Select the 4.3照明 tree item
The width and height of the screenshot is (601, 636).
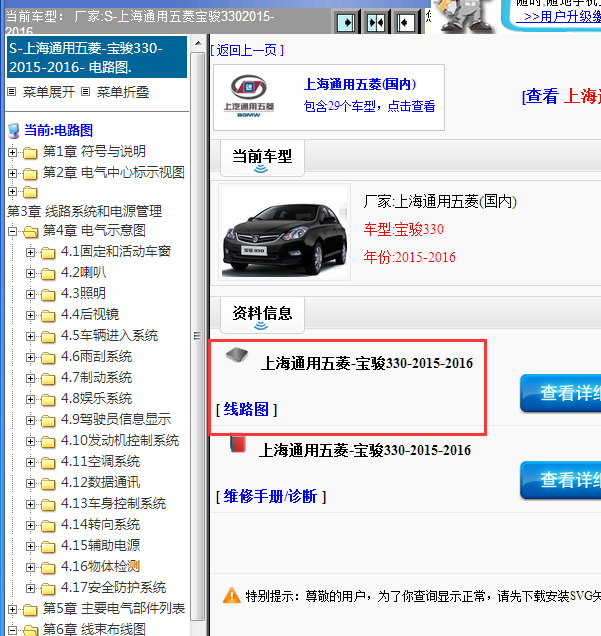pos(83,293)
